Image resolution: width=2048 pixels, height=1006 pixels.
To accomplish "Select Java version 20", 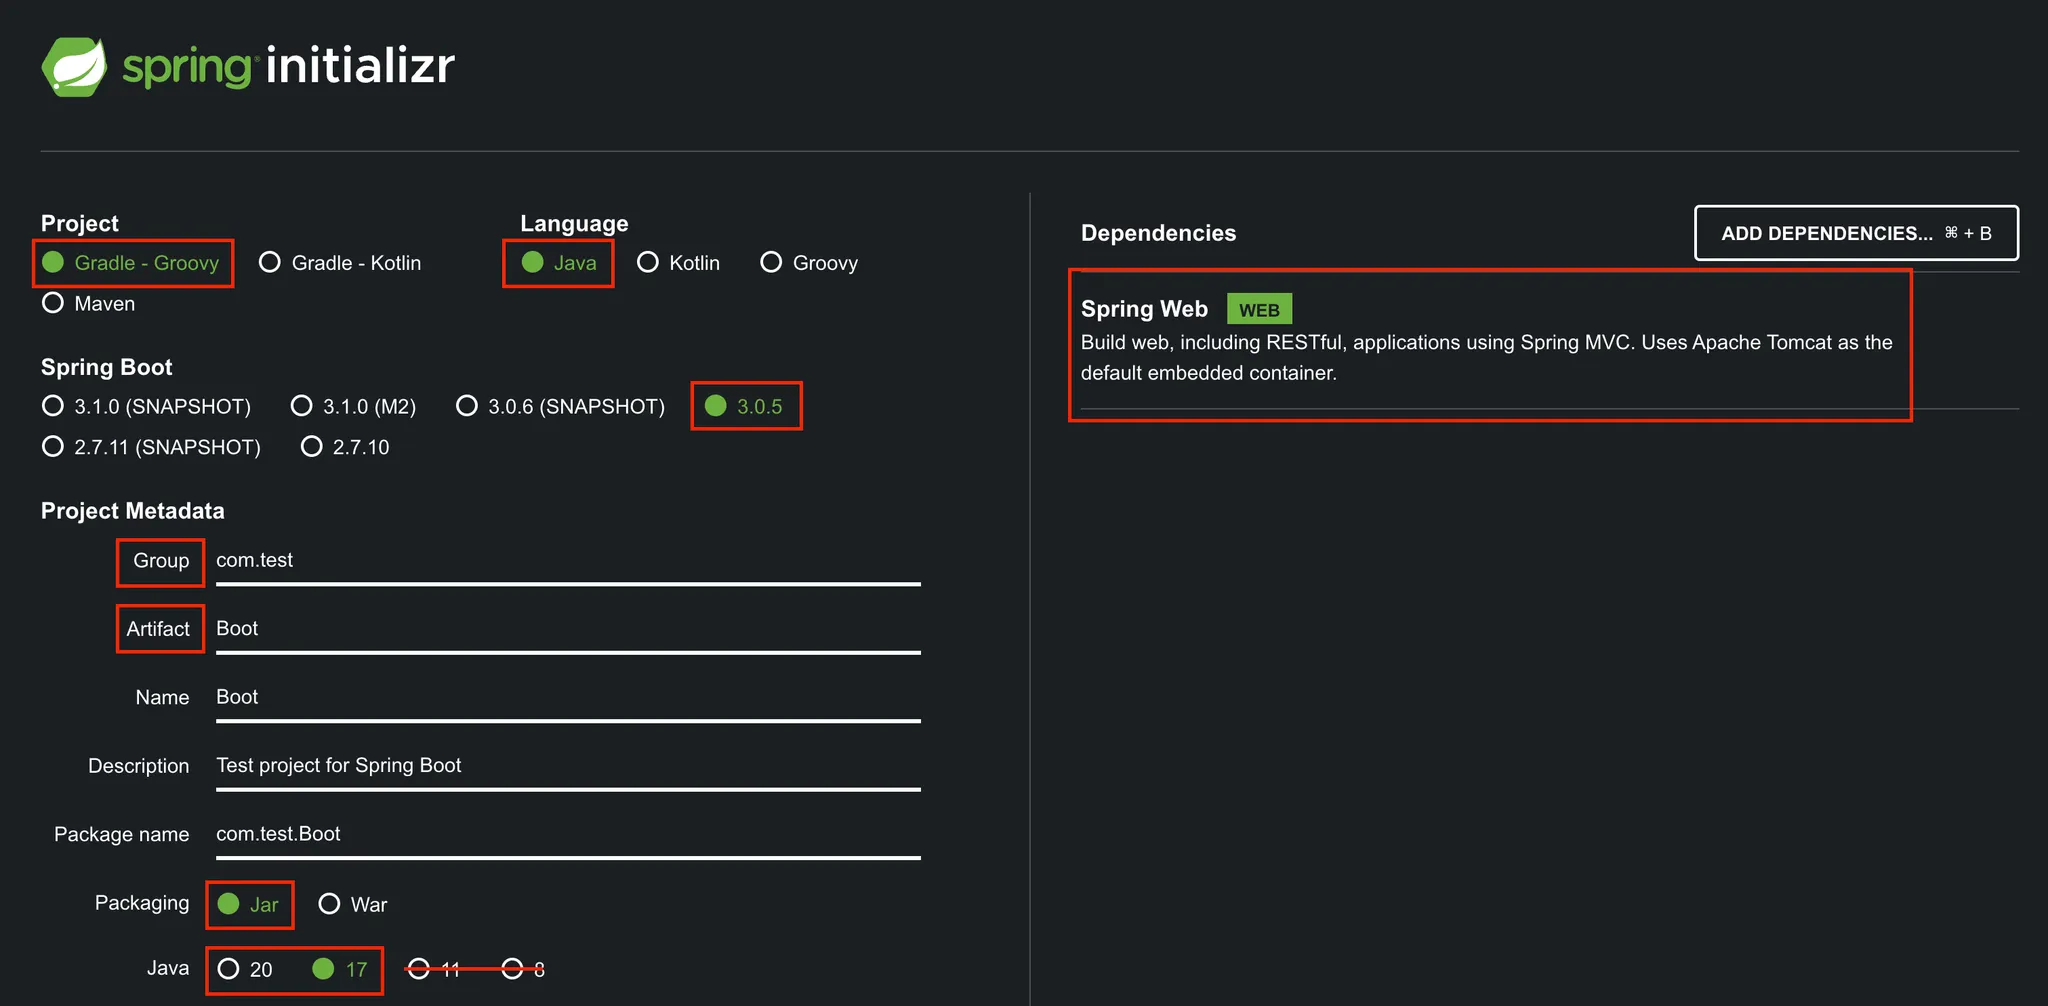I will point(245,969).
